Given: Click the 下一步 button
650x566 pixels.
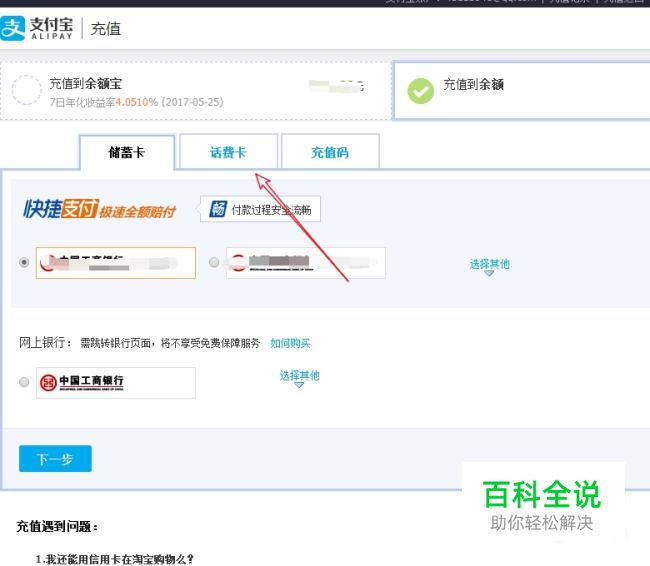Looking at the screenshot, I should (55, 459).
